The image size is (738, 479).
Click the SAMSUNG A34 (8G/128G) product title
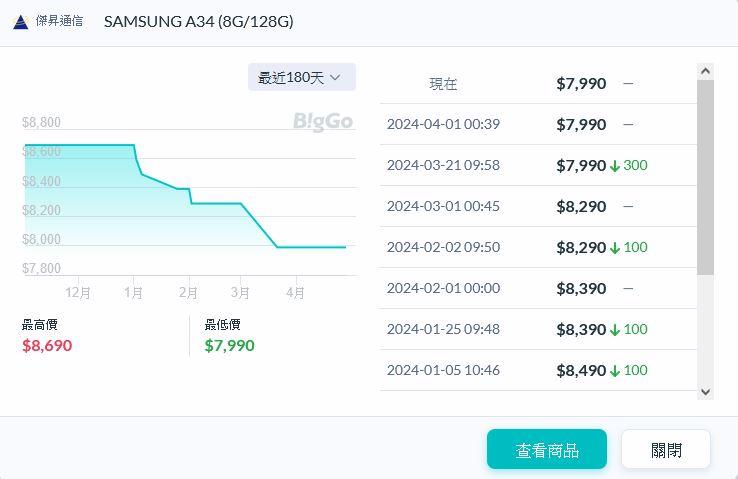[x=198, y=22]
